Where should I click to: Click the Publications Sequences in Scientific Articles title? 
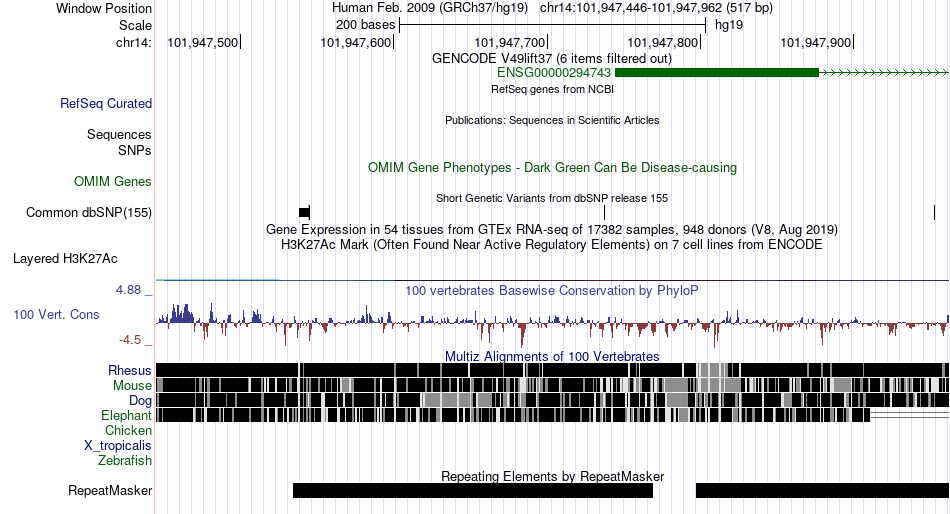[x=552, y=120]
